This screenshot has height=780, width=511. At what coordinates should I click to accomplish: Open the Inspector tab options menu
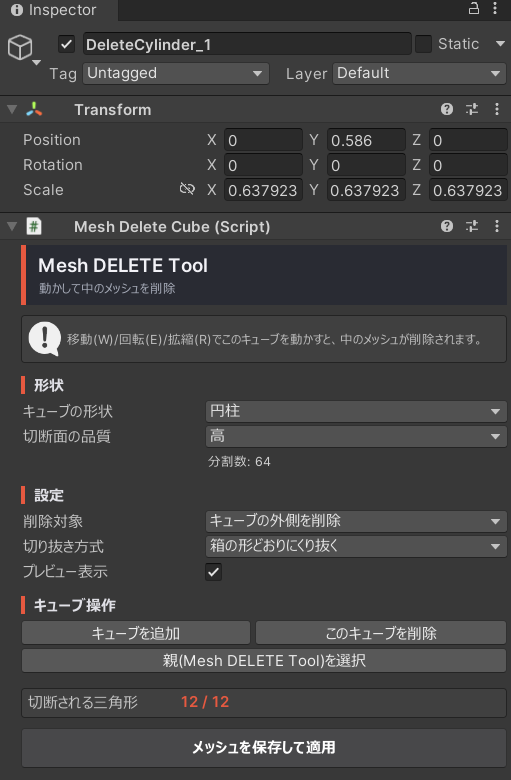[495, 8]
